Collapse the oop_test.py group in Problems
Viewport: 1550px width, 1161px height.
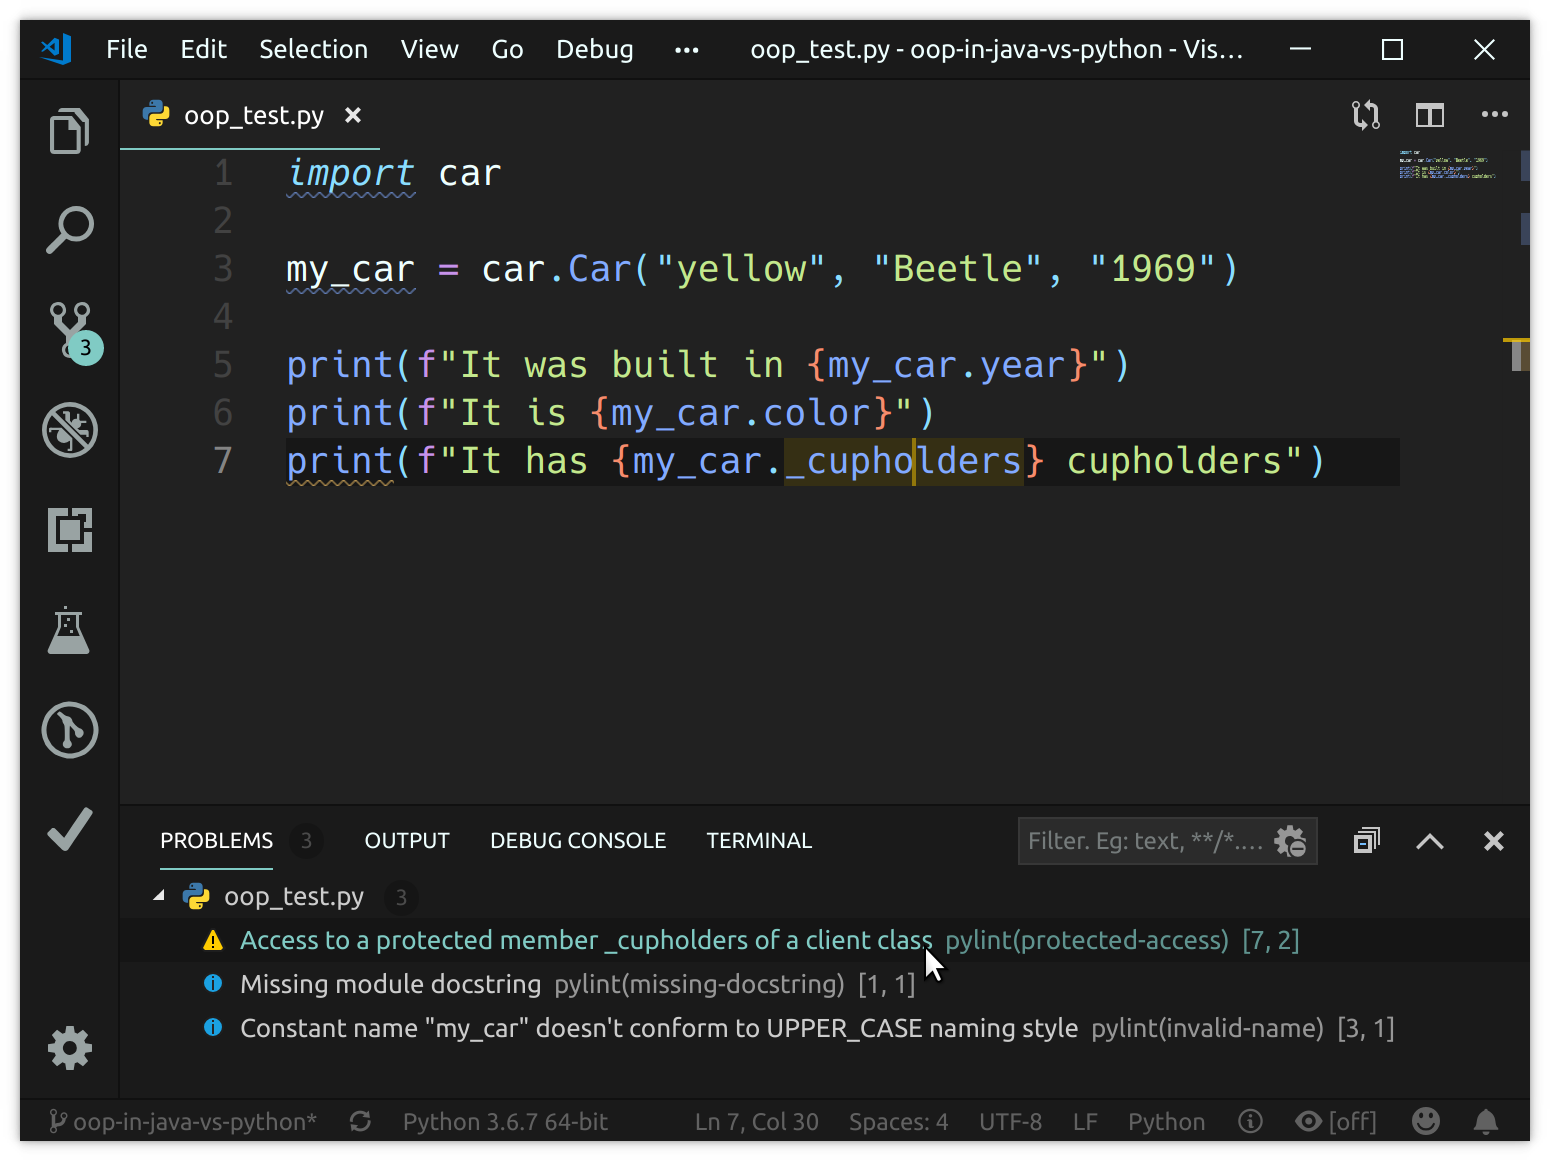157,896
